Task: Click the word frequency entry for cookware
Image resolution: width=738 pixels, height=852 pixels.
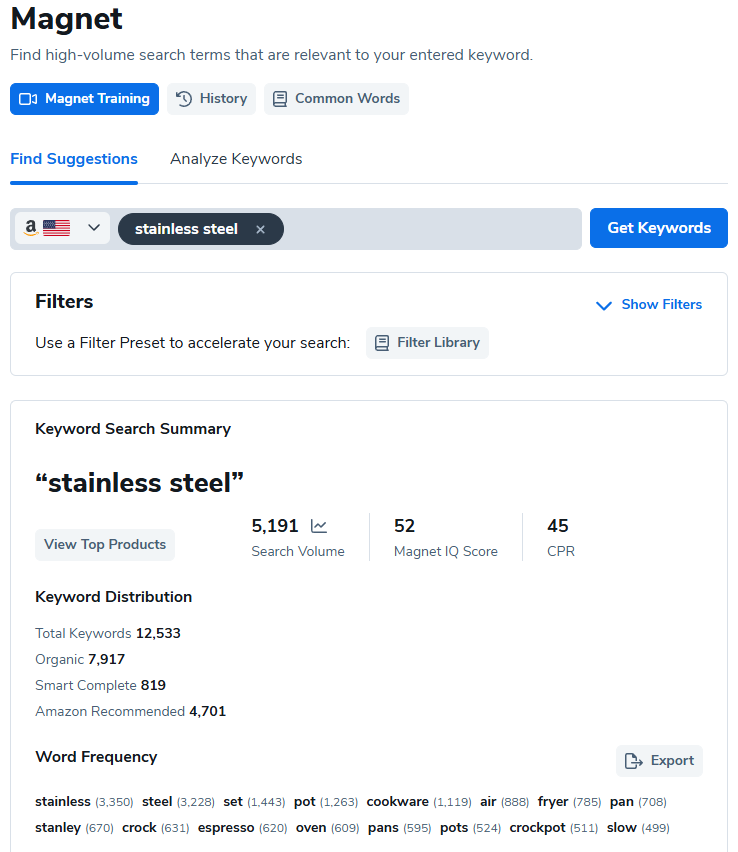Action: tap(397, 801)
